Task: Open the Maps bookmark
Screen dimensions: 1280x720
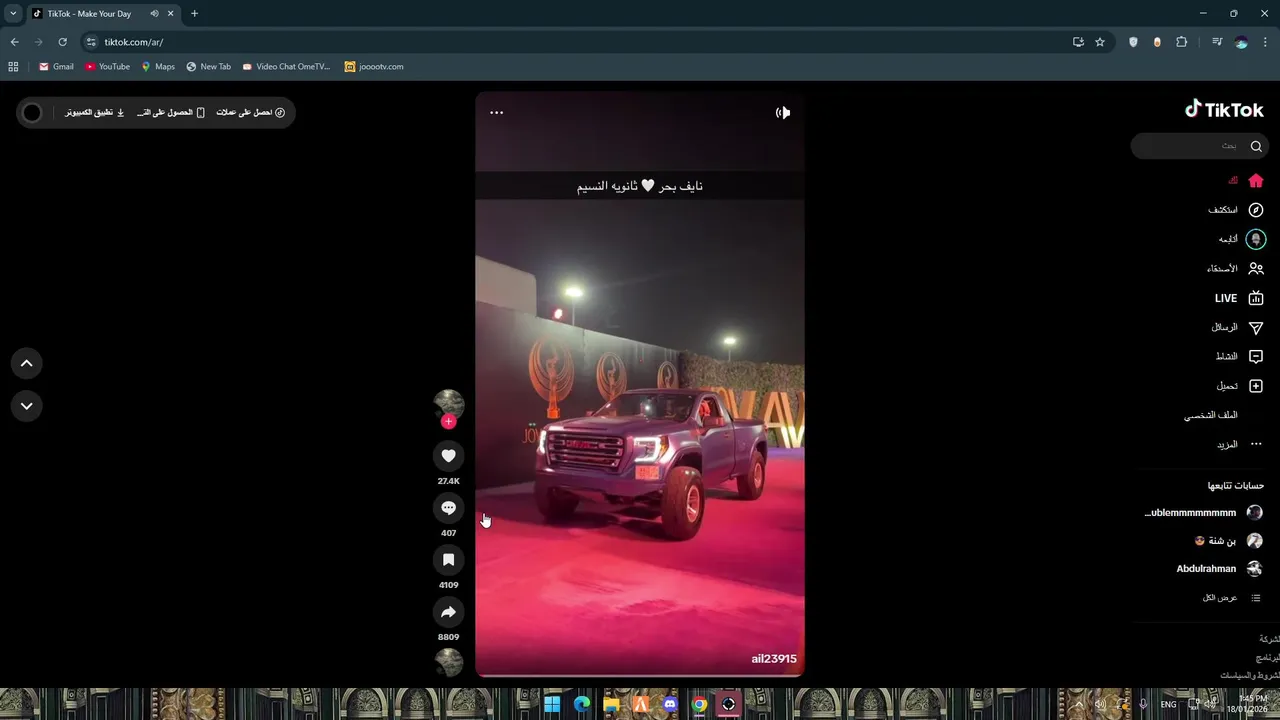Action: pos(158,67)
